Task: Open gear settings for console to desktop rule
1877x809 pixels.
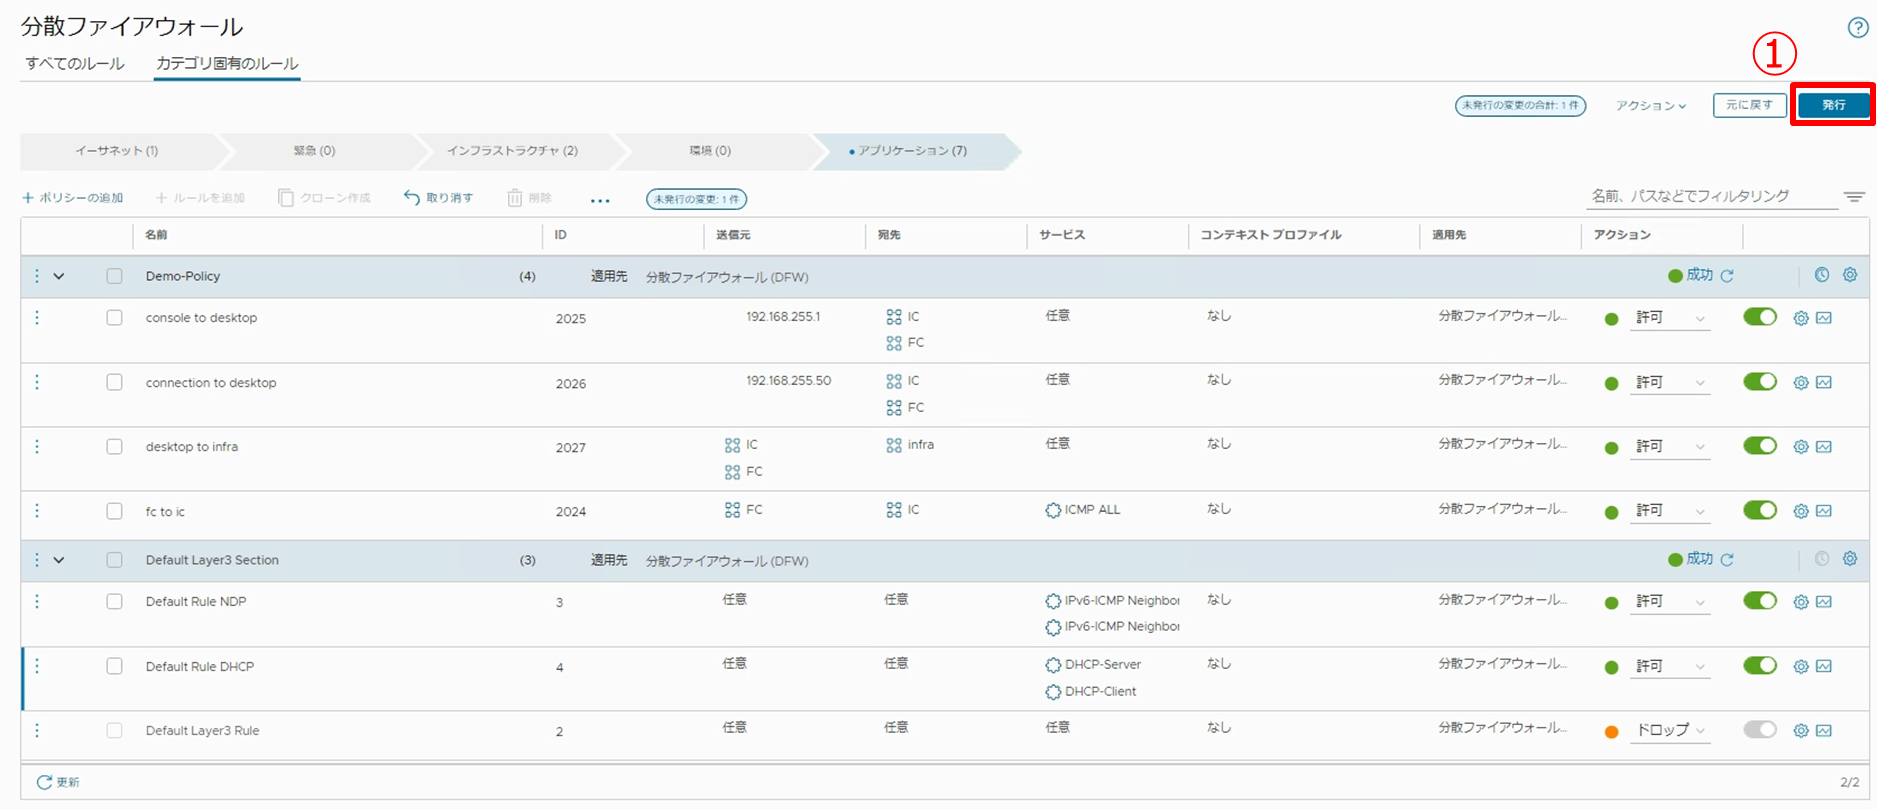Action: 1801,318
